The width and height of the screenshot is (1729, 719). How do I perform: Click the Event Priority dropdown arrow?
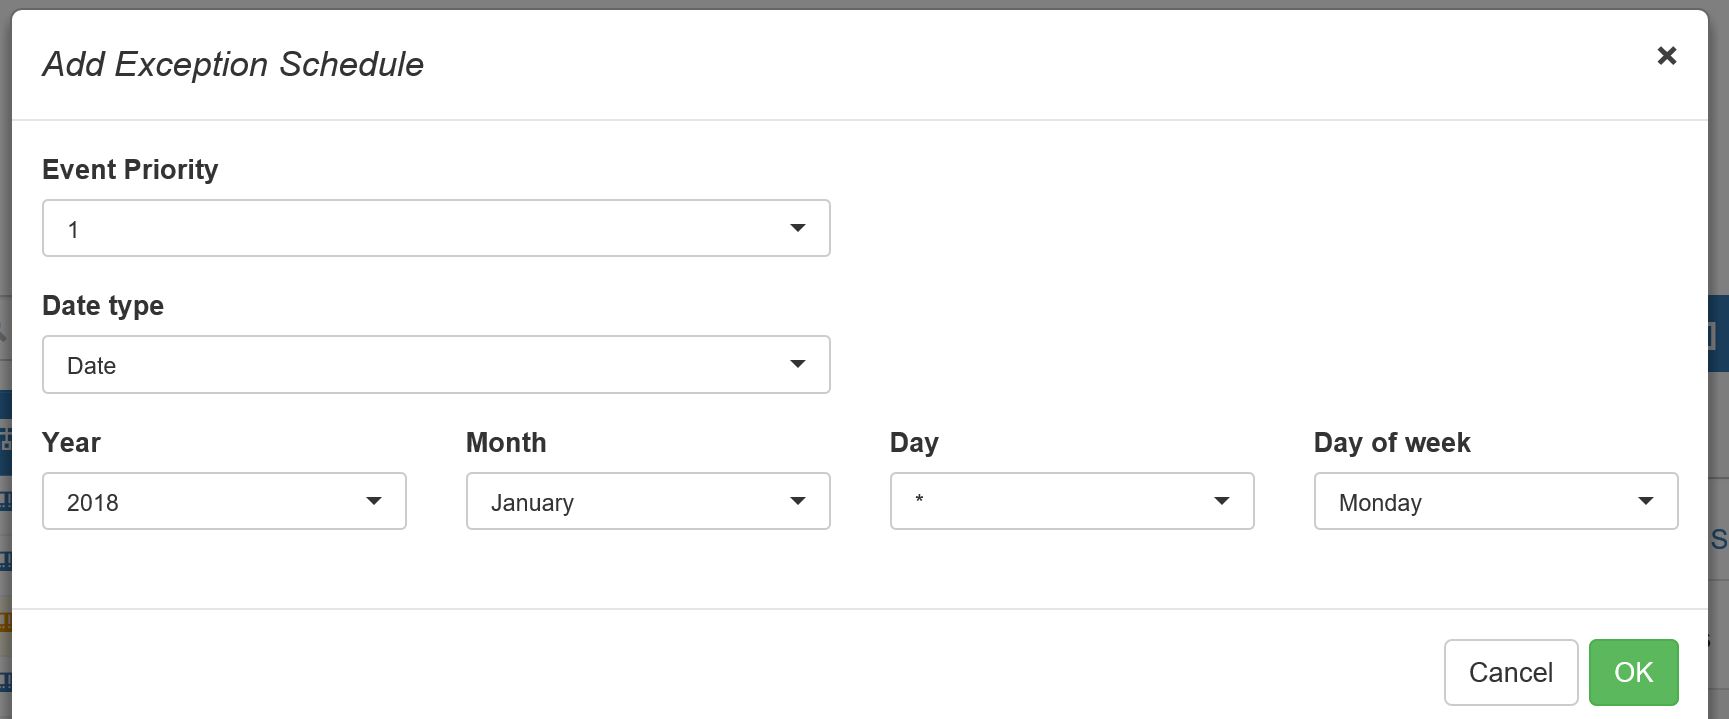coord(797,228)
